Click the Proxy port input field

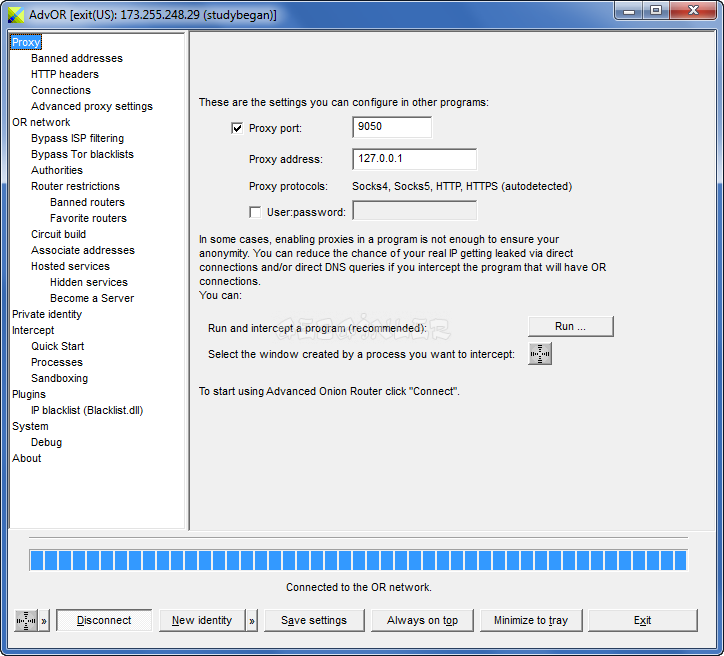click(x=392, y=127)
